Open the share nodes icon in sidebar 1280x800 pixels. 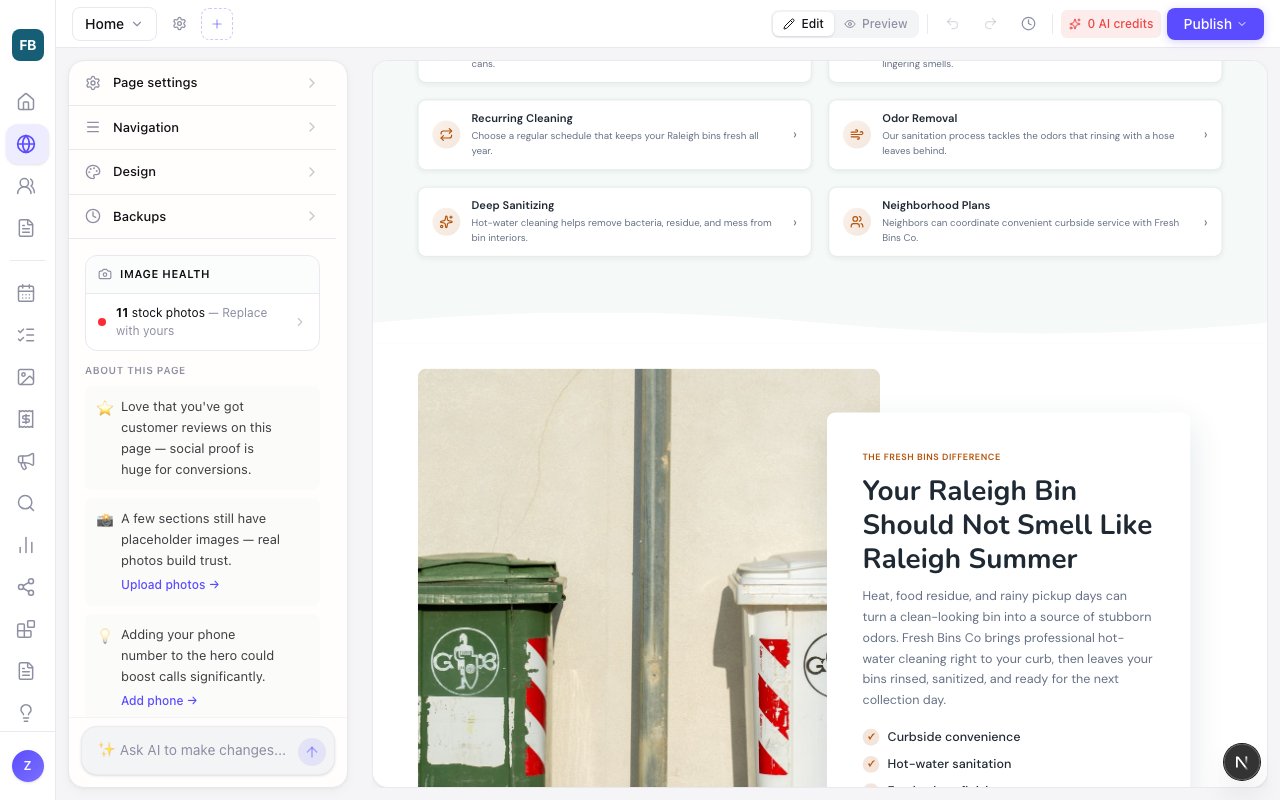(27, 587)
